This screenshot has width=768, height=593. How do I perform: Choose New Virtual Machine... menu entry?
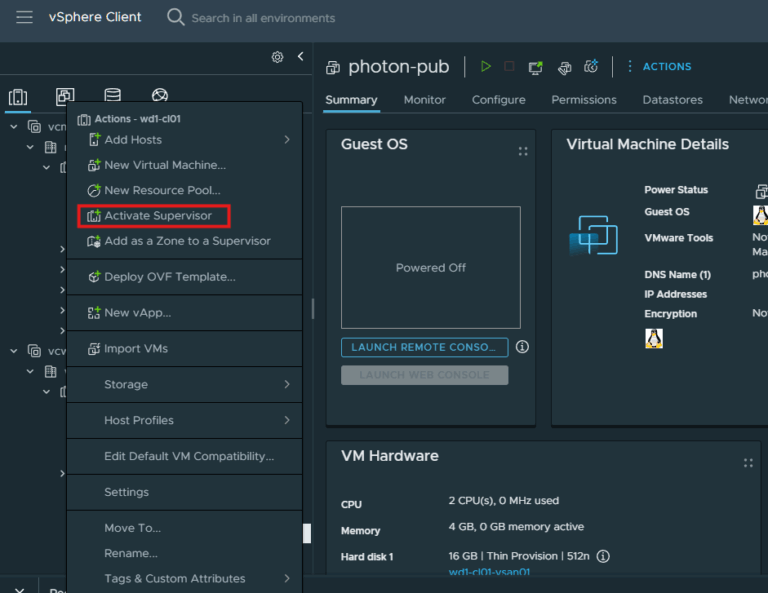pos(184,165)
